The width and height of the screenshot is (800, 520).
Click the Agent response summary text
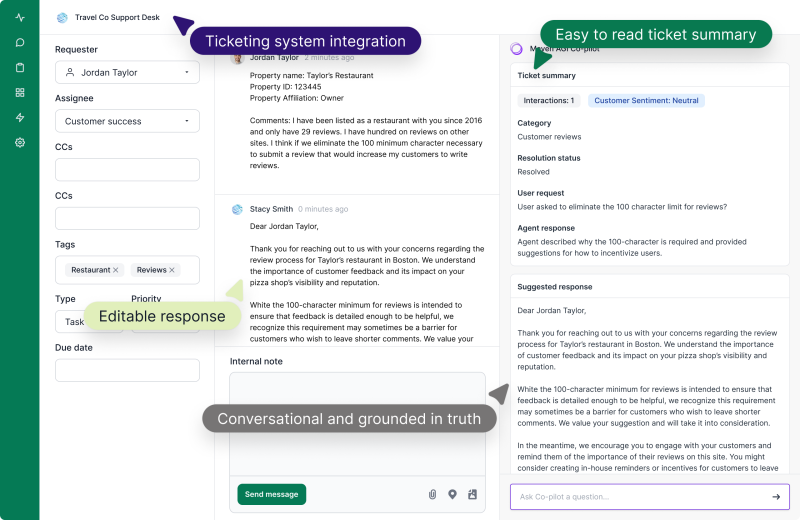click(632, 247)
